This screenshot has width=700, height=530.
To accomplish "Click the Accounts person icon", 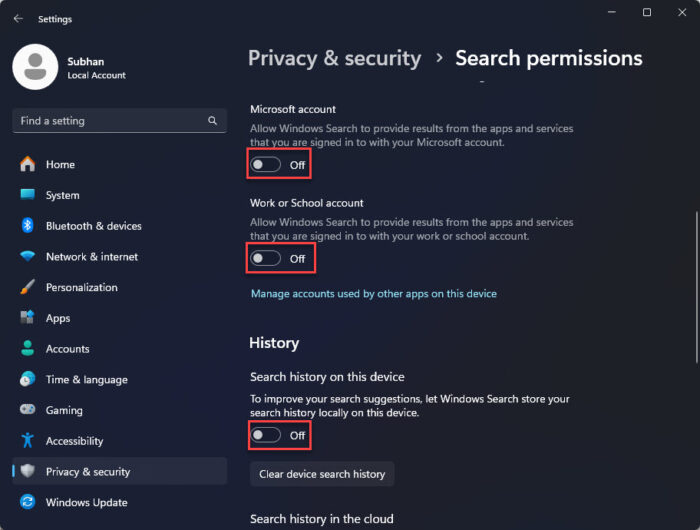I will tap(28, 348).
